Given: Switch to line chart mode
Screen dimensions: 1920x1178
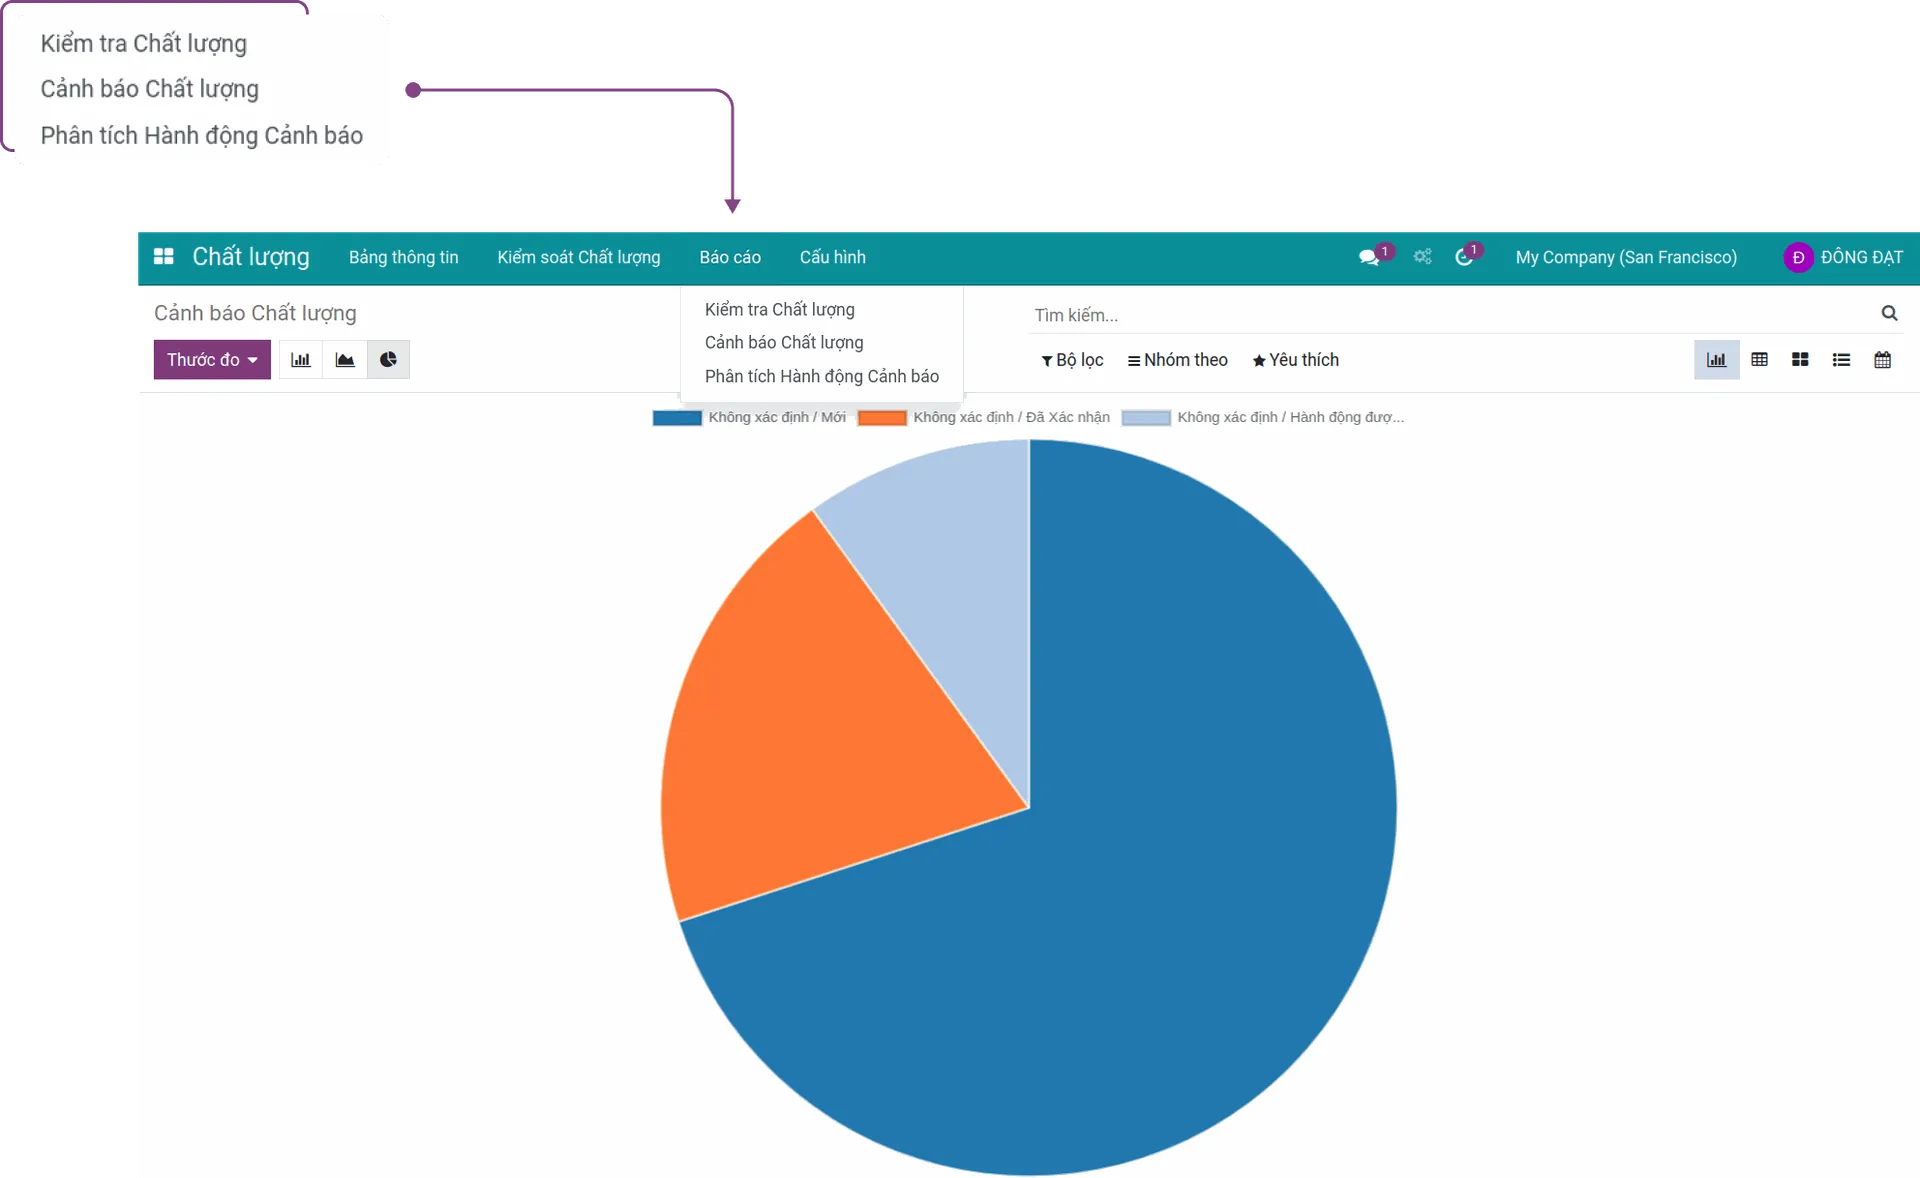Looking at the screenshot, I should (x=345, y=360).
